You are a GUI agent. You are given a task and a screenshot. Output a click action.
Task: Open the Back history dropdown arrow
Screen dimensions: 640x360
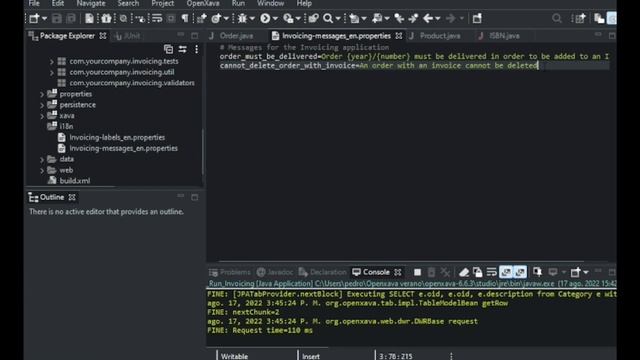[438, 19]
